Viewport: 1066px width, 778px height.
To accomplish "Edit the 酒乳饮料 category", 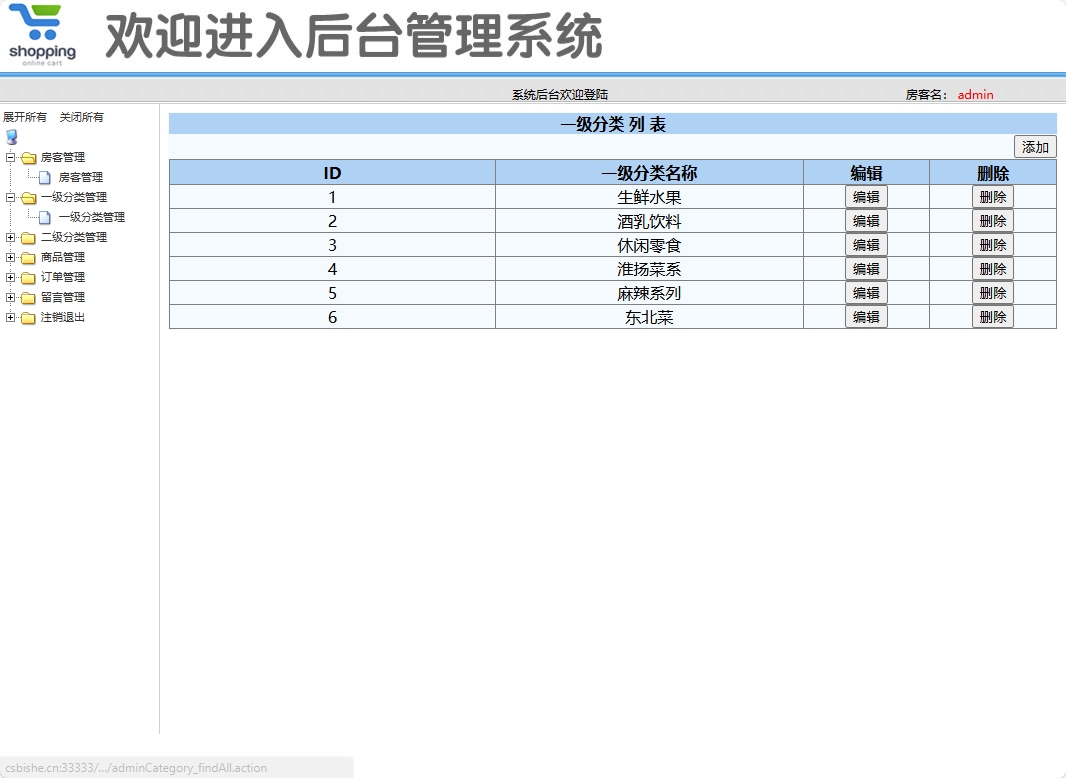I will (866, 221).
